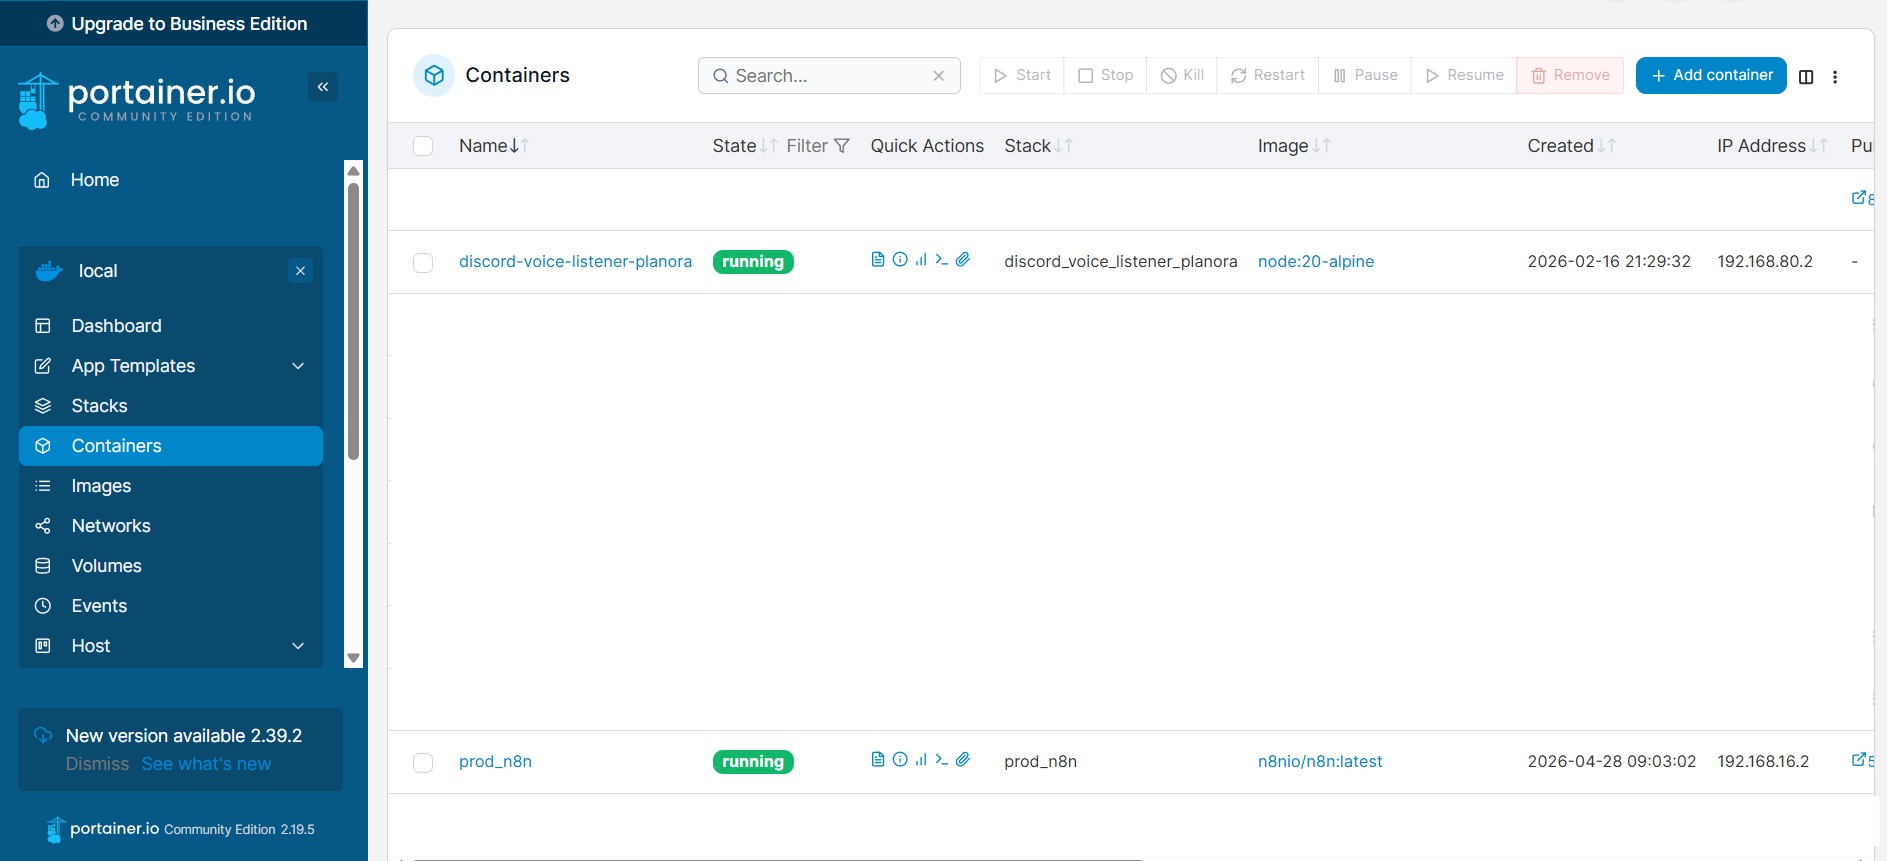This screenshot has height=861, width=1887.
Task: Open the discord-voice-listener-planora container details
Action: 575,261
